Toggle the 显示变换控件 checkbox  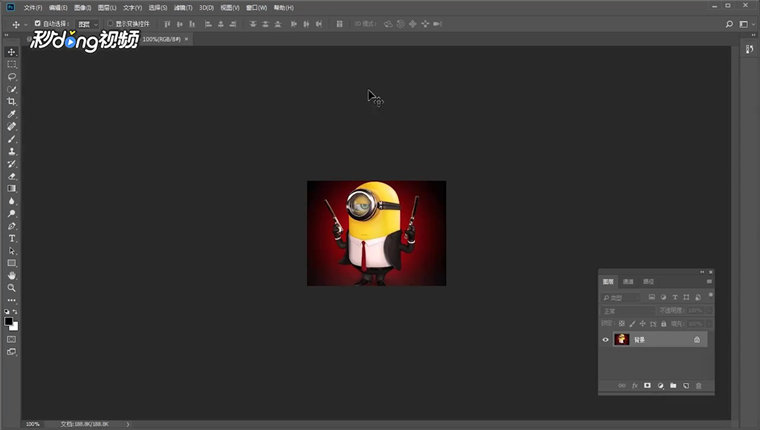click(x=110, y=23)
